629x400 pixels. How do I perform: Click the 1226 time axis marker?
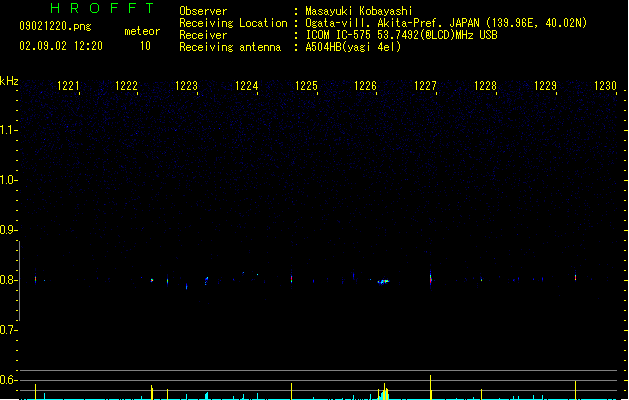(365, 86)
